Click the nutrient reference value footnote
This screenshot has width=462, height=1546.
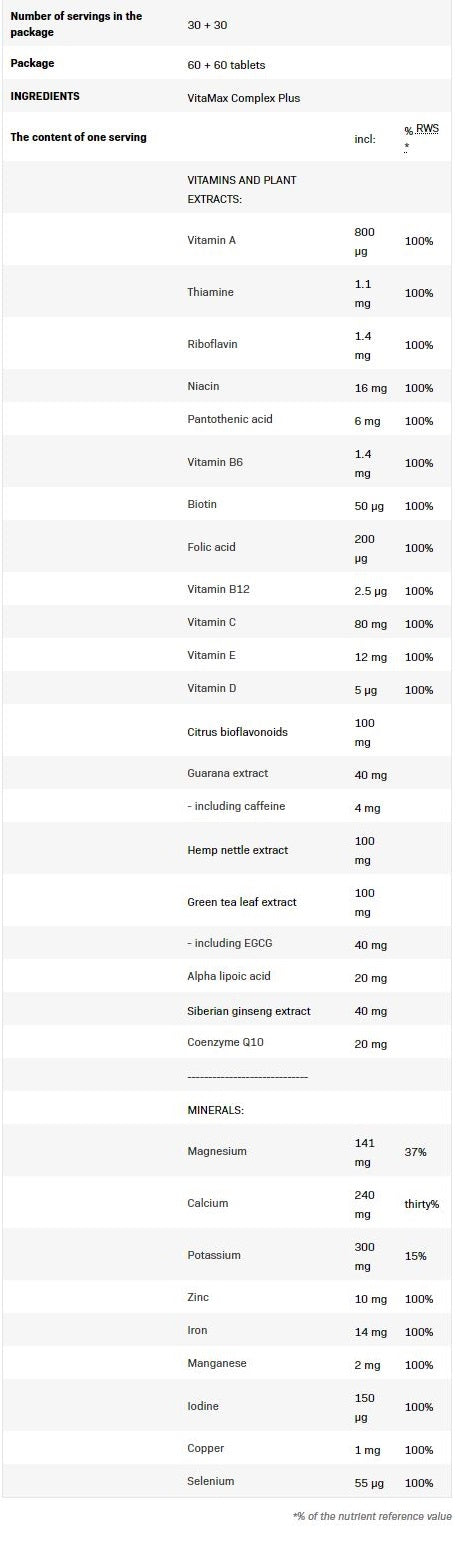point(372,1516)
